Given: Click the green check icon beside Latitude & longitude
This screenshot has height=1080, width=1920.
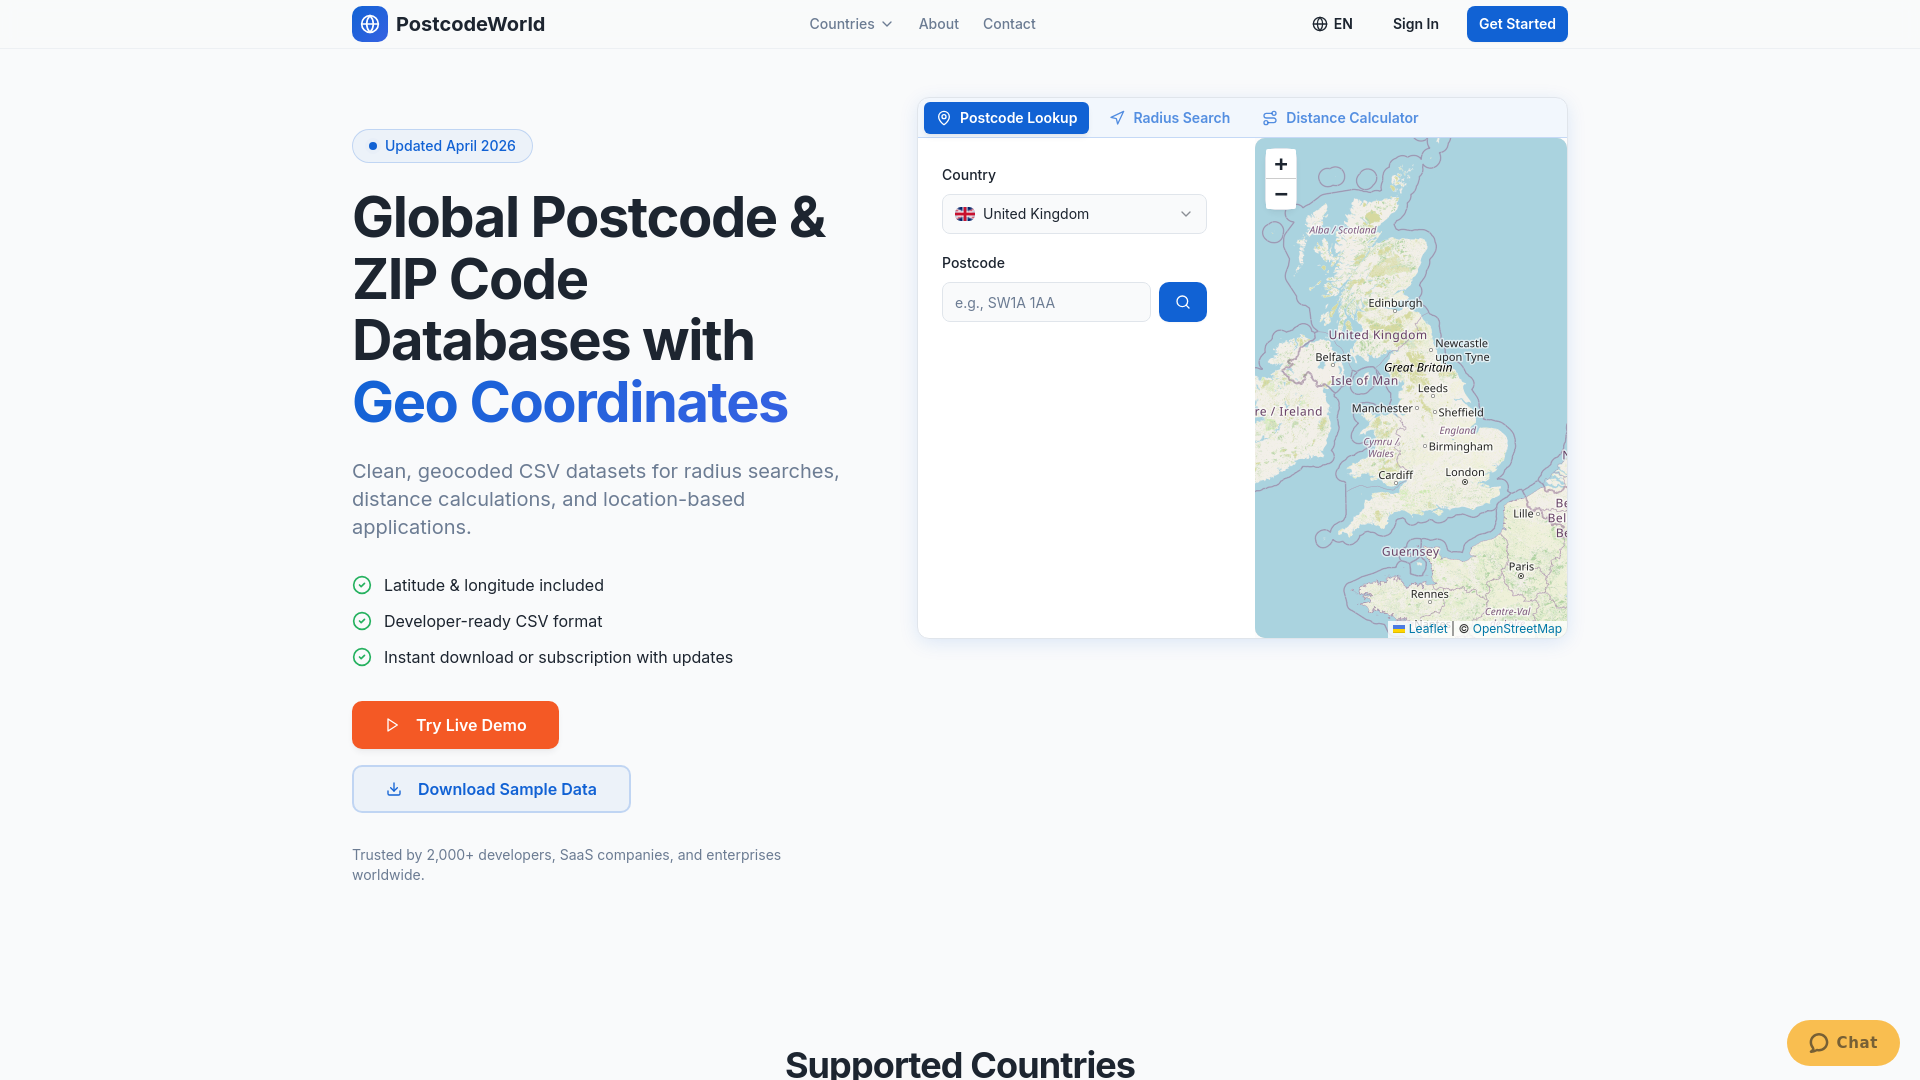Looking at the screenshot, I should (x=362, y=585).
